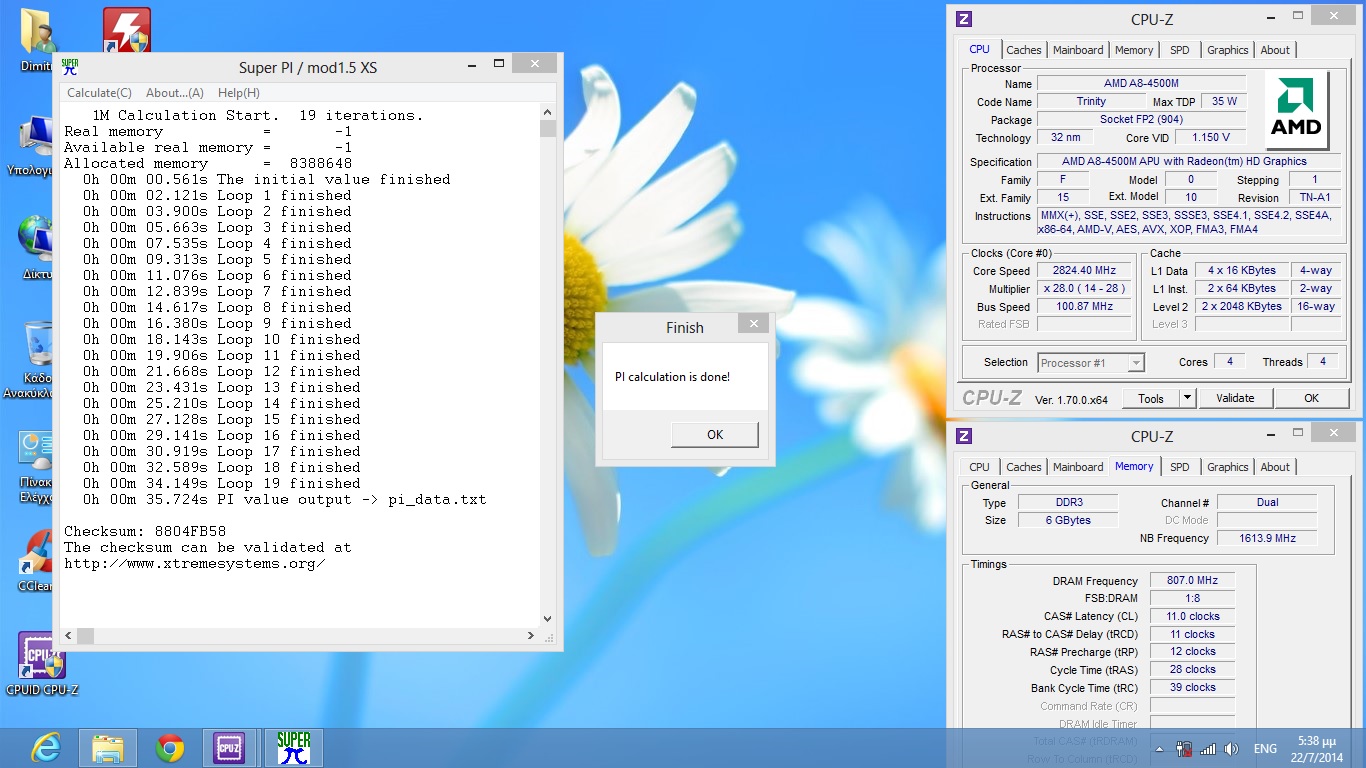The image size is (1366, 768).
Task: Click the DRAM Frequency value 807.0 MHz
Action: point(1192,581)
